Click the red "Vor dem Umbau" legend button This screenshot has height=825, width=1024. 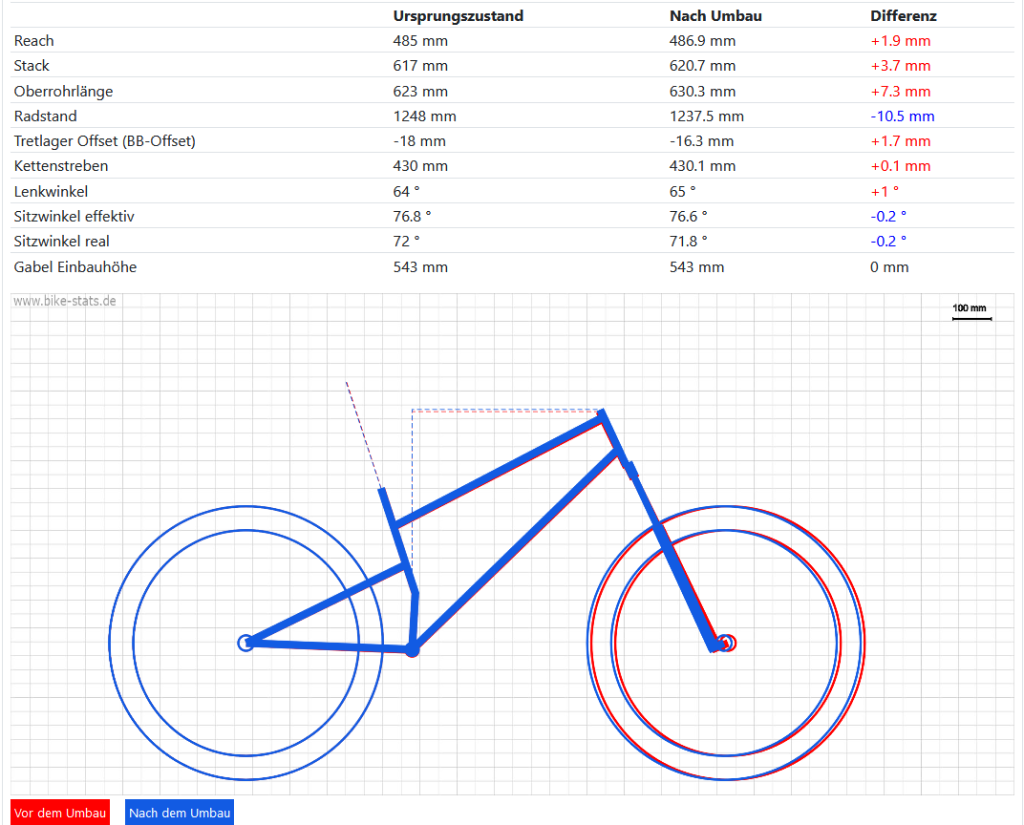coord(60,813)
